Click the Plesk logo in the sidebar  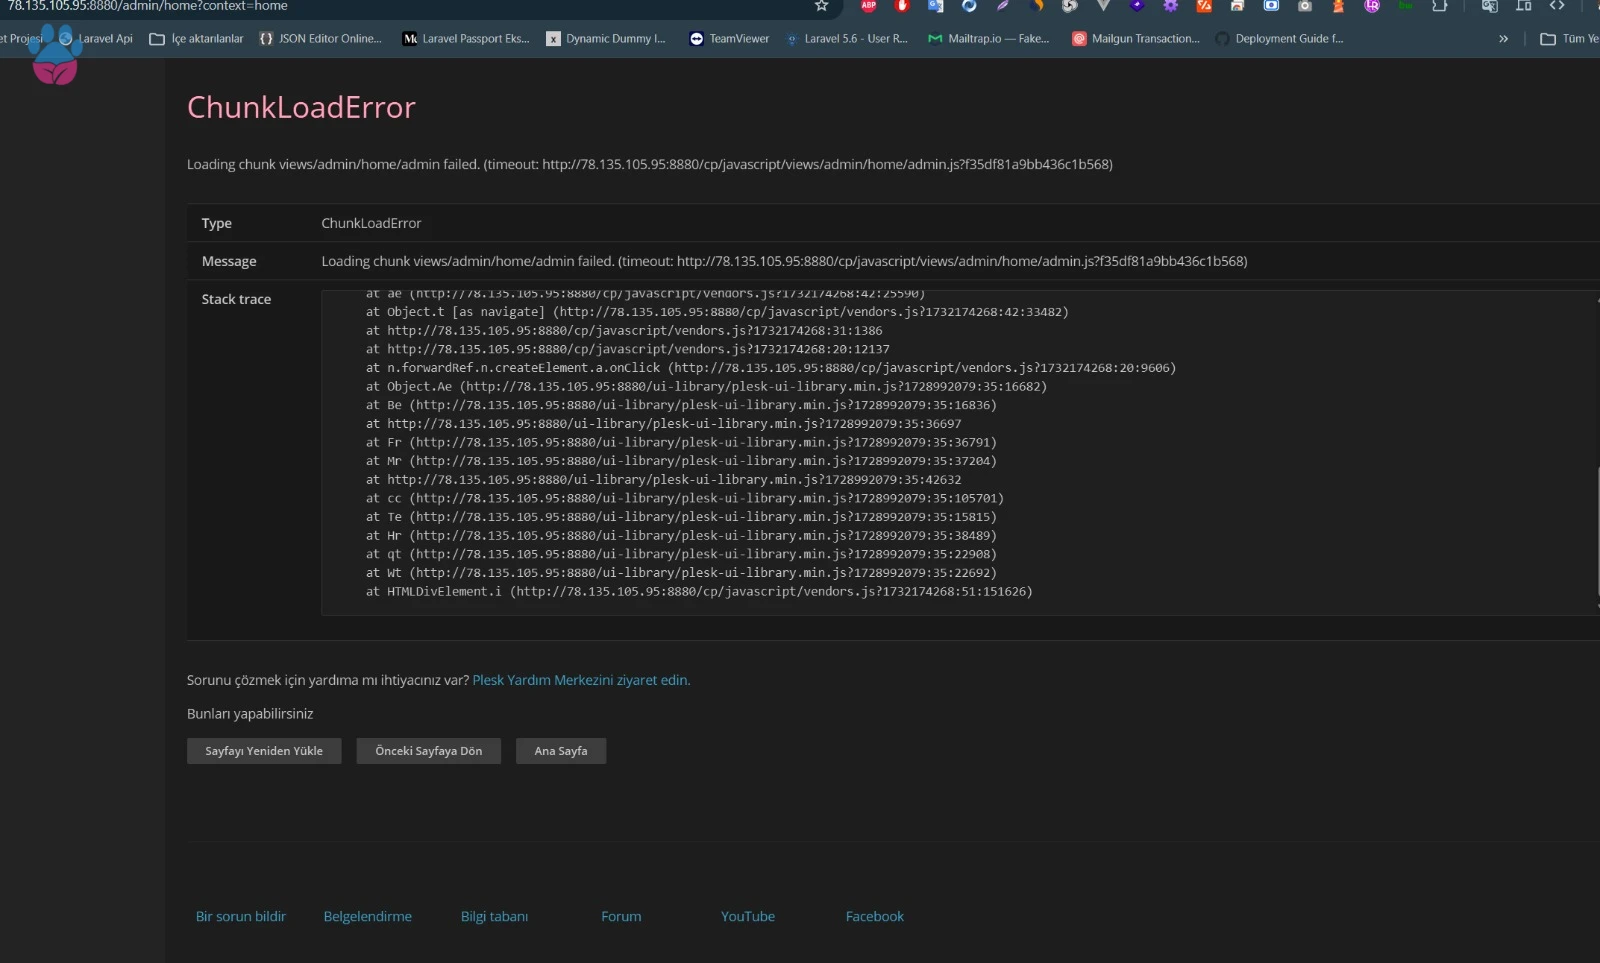click(55, 58)
